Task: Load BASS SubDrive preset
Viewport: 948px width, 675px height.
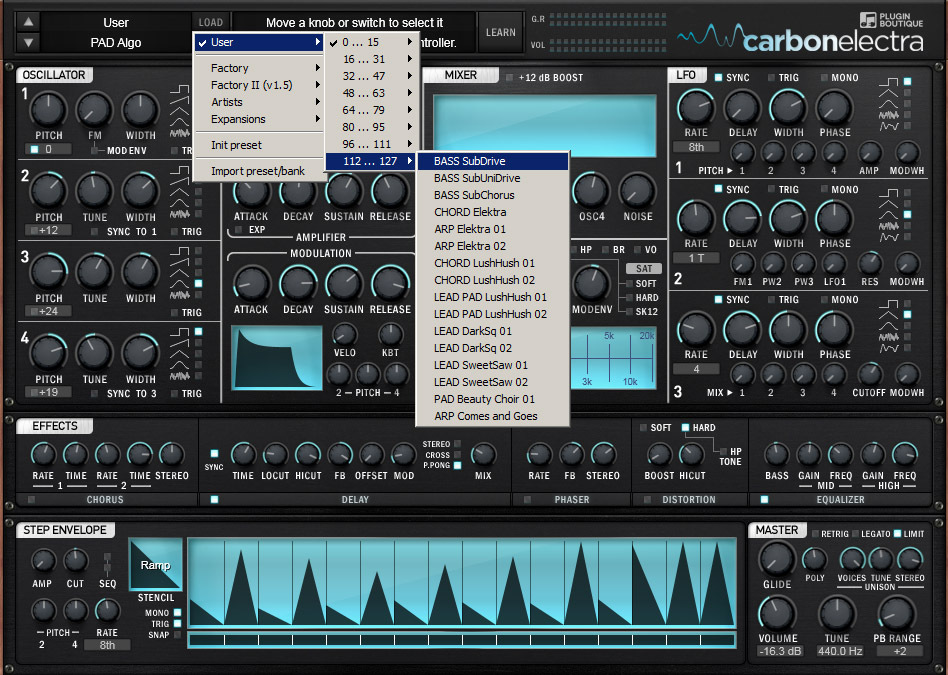Action: [493, 161]
